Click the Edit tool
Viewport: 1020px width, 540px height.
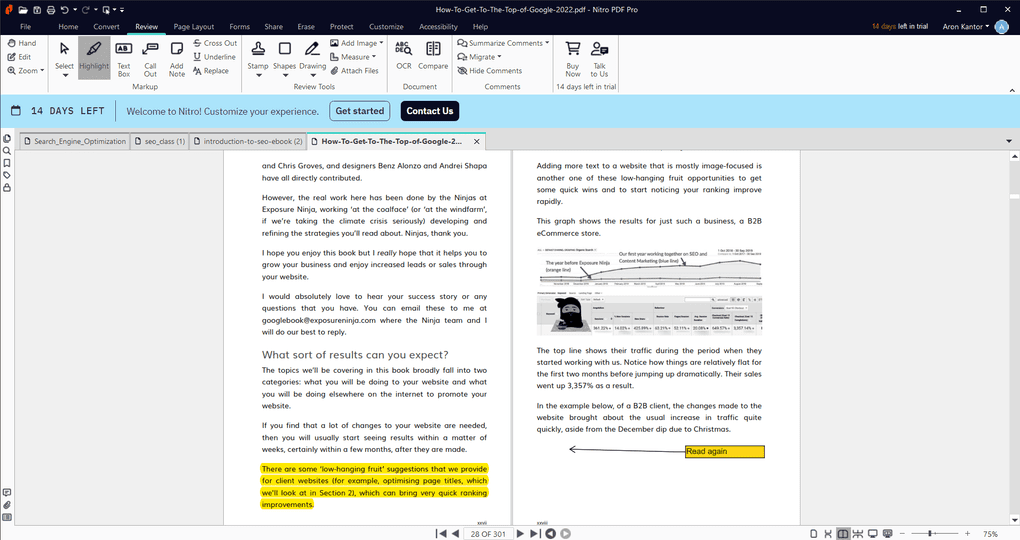[19, 57]
